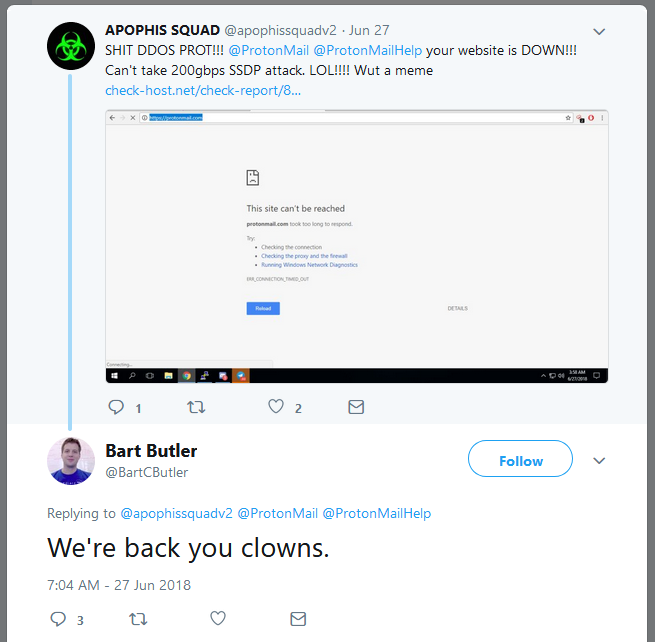Like the APOPHIS SQUAD tweet
This screenshot has height=642, width=655.
(x=276, y=407)
